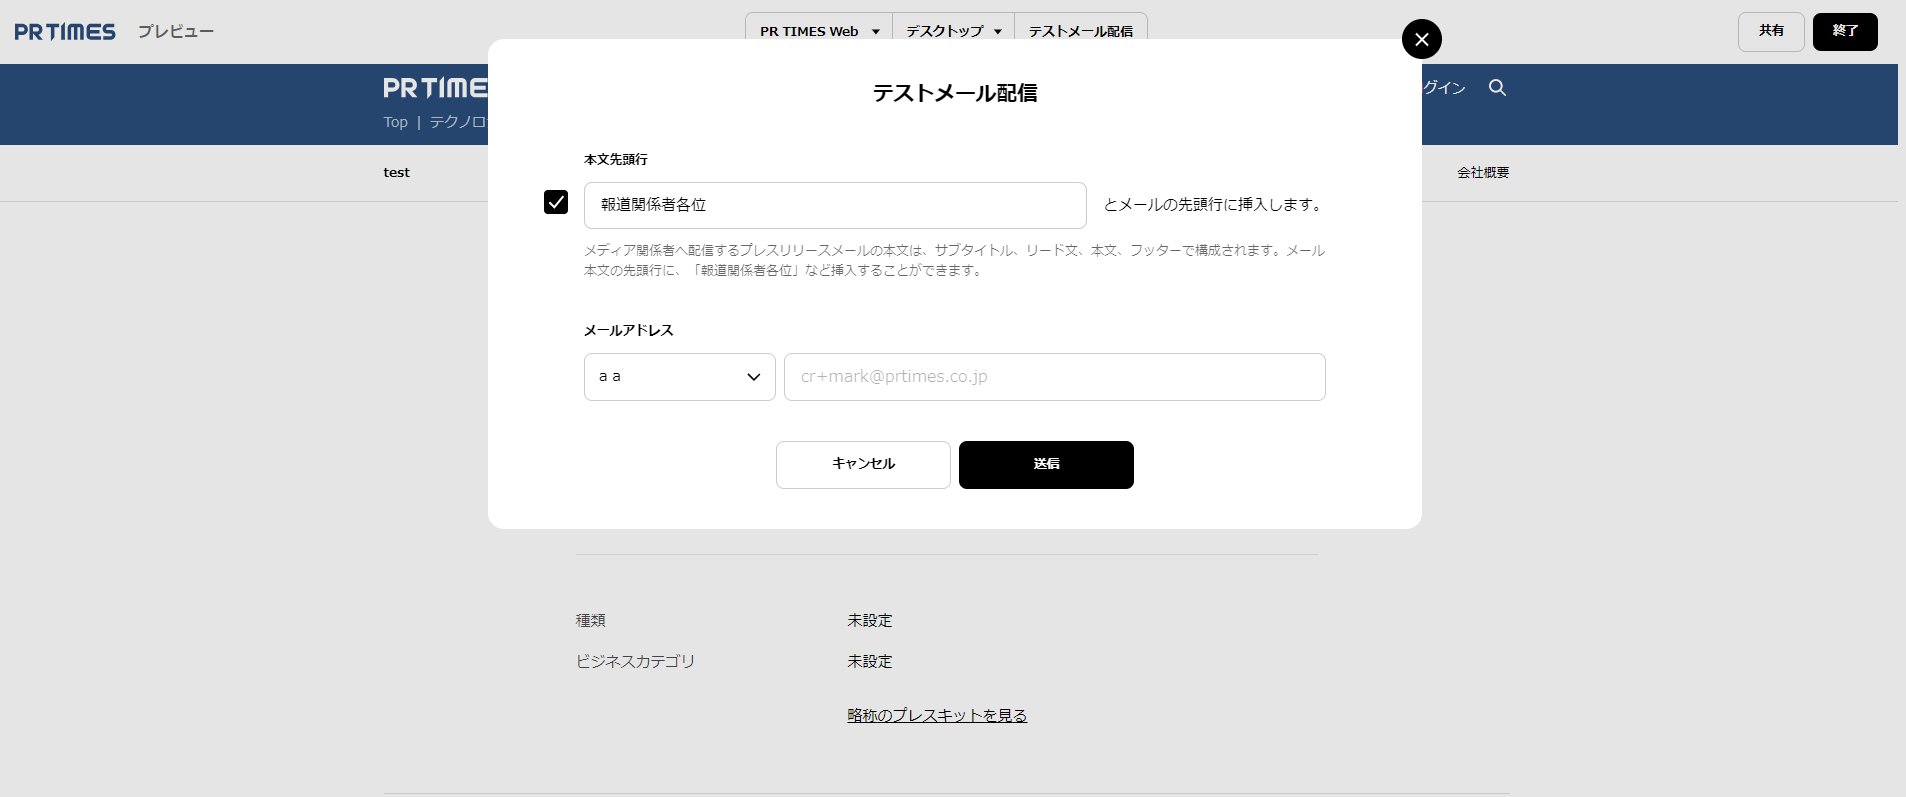Viewport: 1906px width, 797px height.
Task: Click the search magnifier icon
Action: (1497, 88)
